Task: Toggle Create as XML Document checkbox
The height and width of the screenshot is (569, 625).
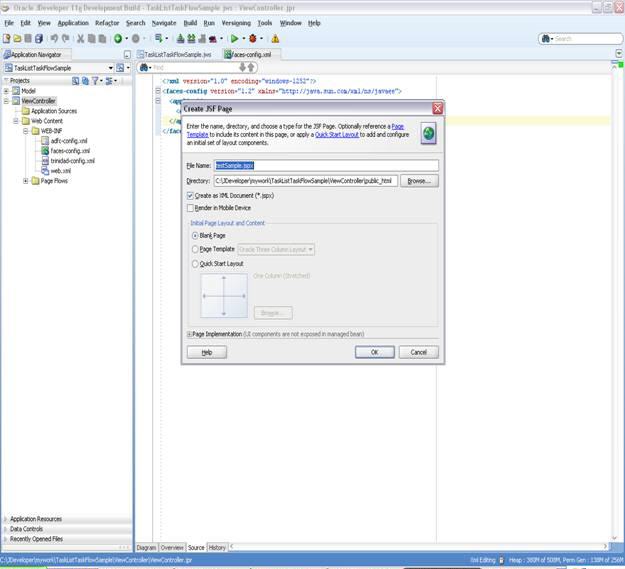Action: pyautogui.click(x=190, y=196)
